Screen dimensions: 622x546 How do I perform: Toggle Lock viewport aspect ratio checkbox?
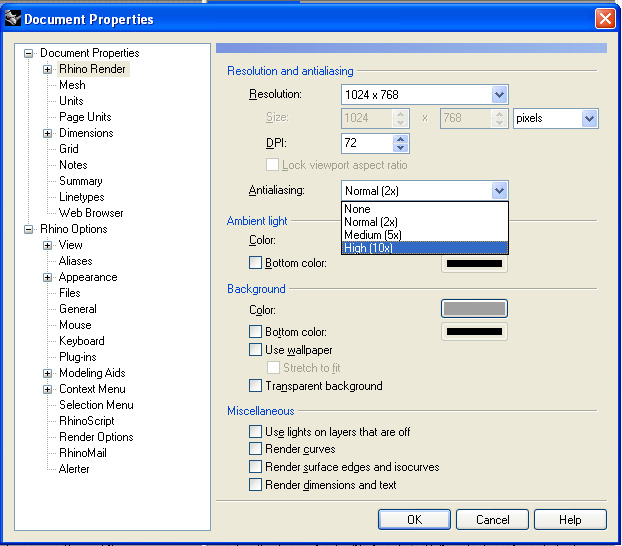pyautogui.click(x=272, y=165)
